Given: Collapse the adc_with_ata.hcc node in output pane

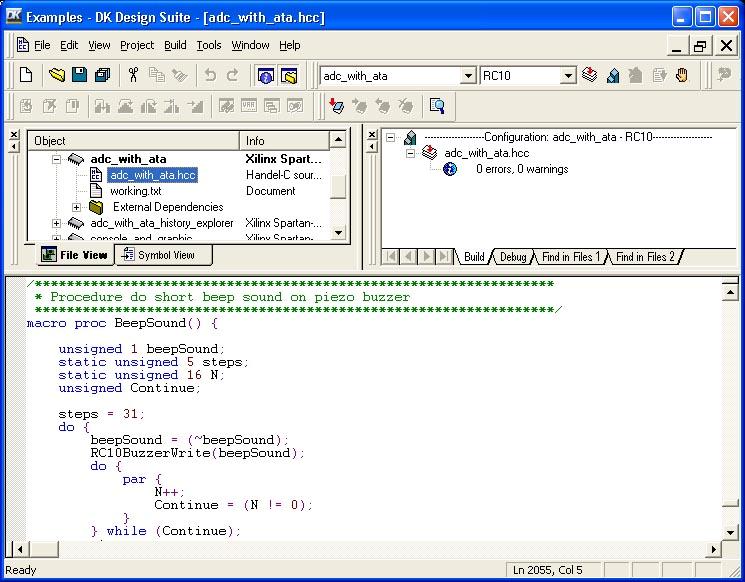Looking at the screenshot, I should [x=410, y=153].
